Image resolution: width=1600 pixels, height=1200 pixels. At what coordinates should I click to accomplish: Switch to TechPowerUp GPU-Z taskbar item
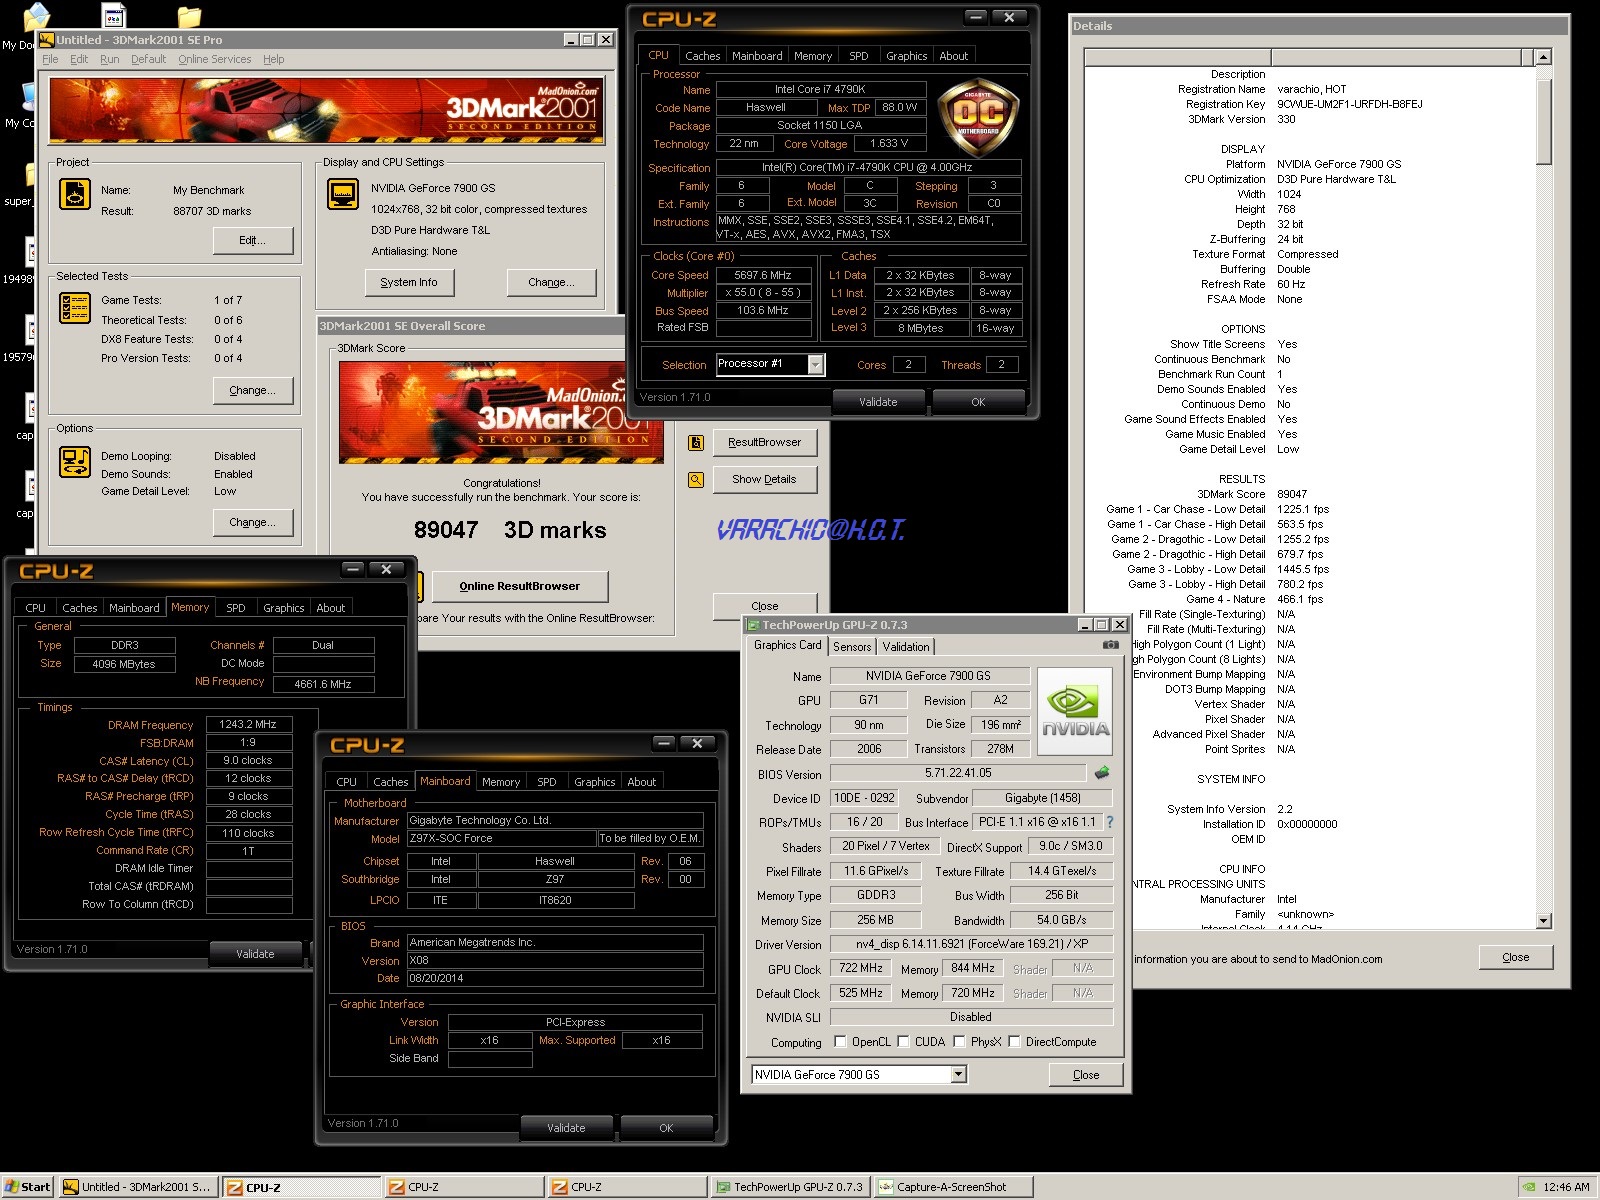pos(790,1187)
